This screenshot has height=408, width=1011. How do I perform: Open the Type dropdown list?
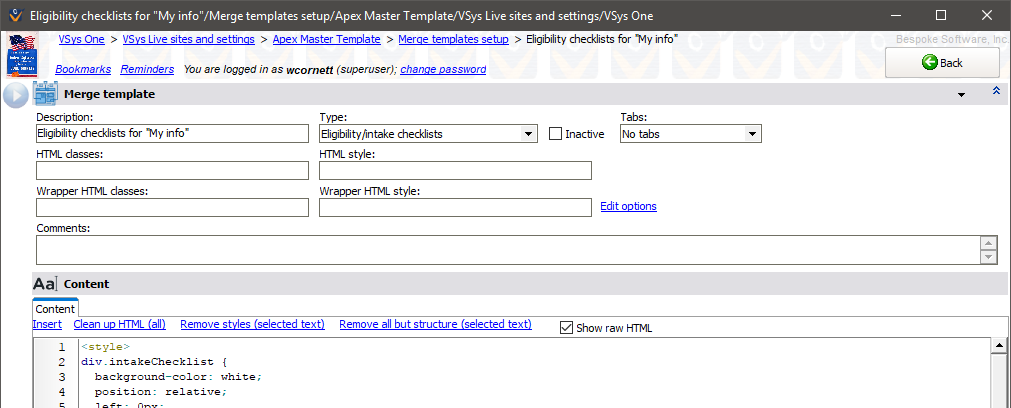pyautogui.click(x=528, y=134)
